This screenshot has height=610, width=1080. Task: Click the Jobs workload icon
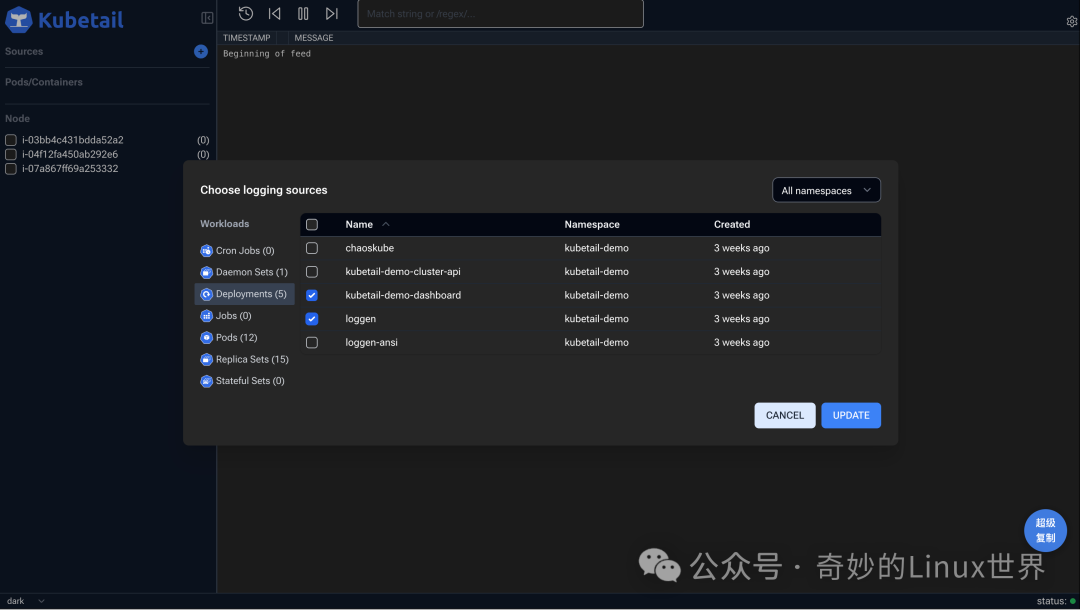[207, 316]
